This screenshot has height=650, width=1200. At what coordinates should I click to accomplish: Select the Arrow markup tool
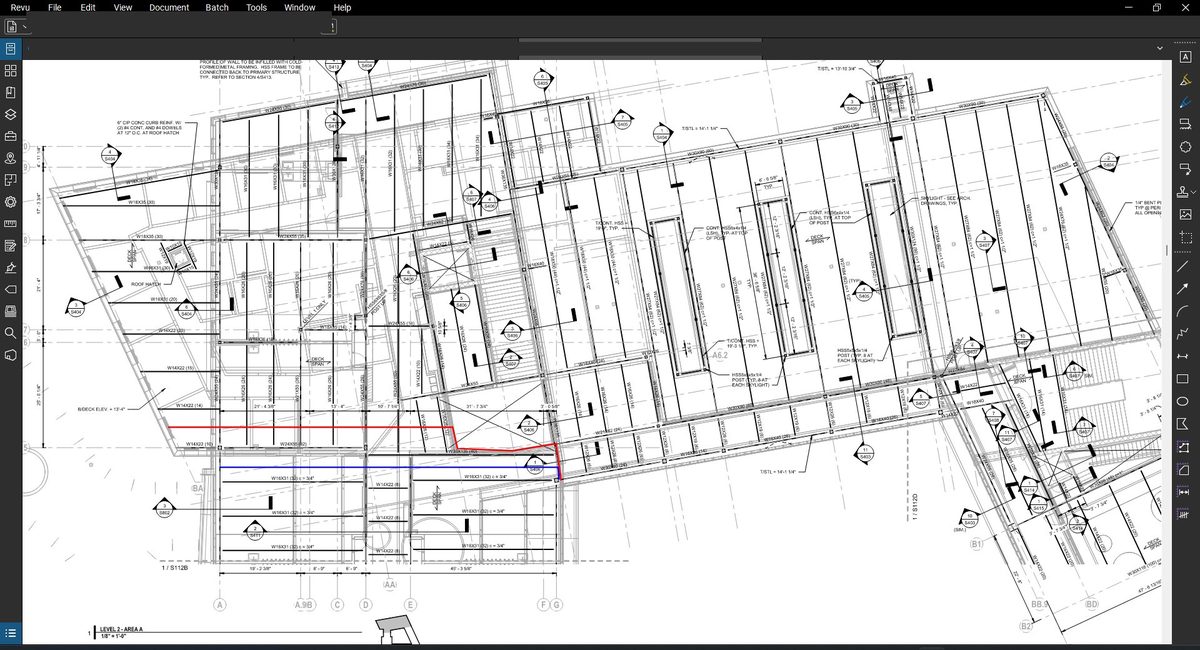pyautogui.click(x=1185, y=289)
